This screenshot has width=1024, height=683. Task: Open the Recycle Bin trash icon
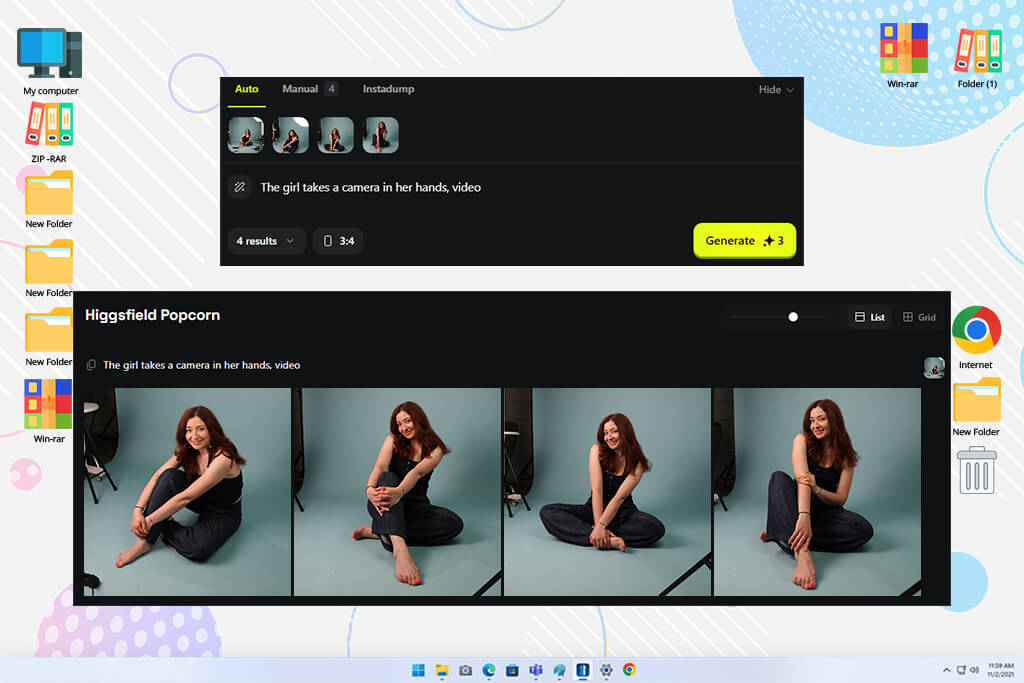pyautogui.click(x=976, y=470)
